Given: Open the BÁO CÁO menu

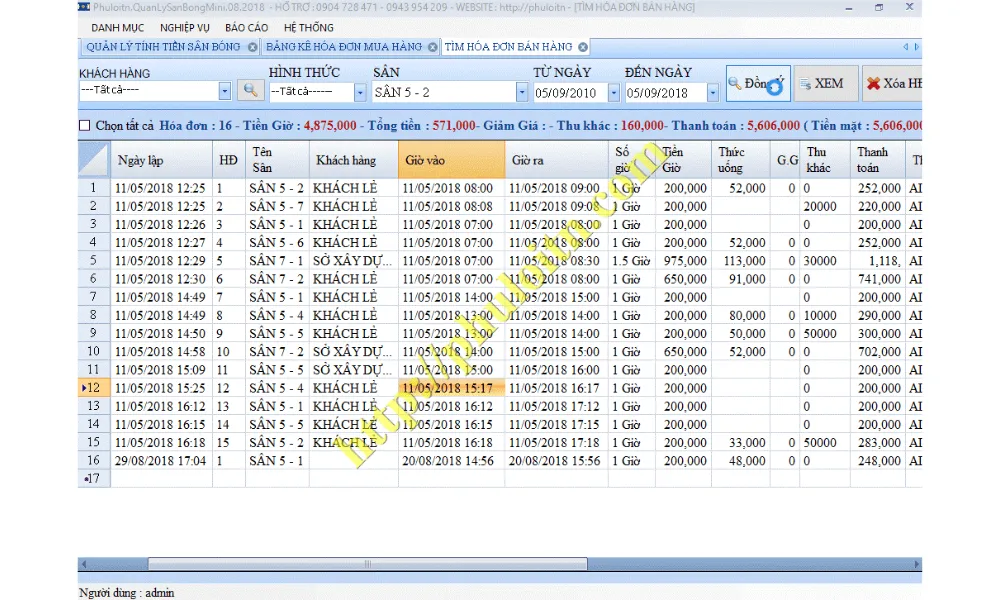Looking at the screenshot, I should click(247, 28).
